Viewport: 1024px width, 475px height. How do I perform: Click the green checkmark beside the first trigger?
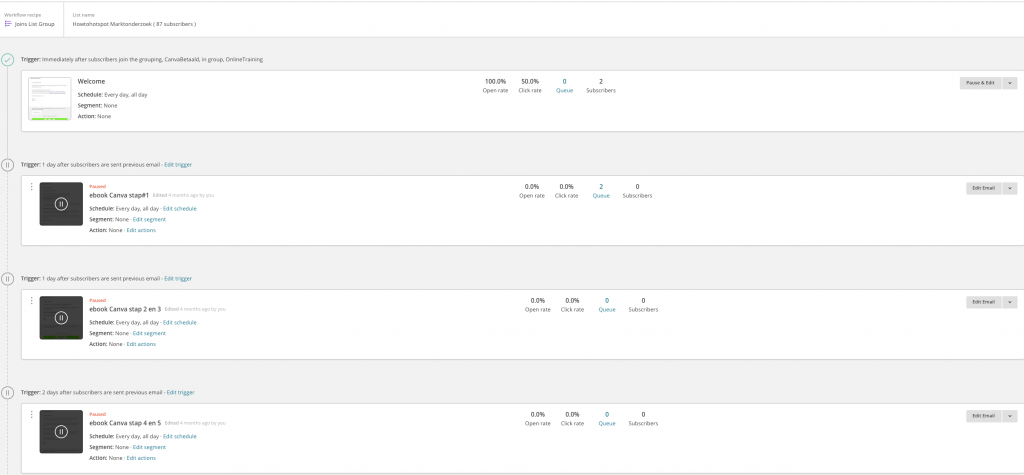pos(8,60)
